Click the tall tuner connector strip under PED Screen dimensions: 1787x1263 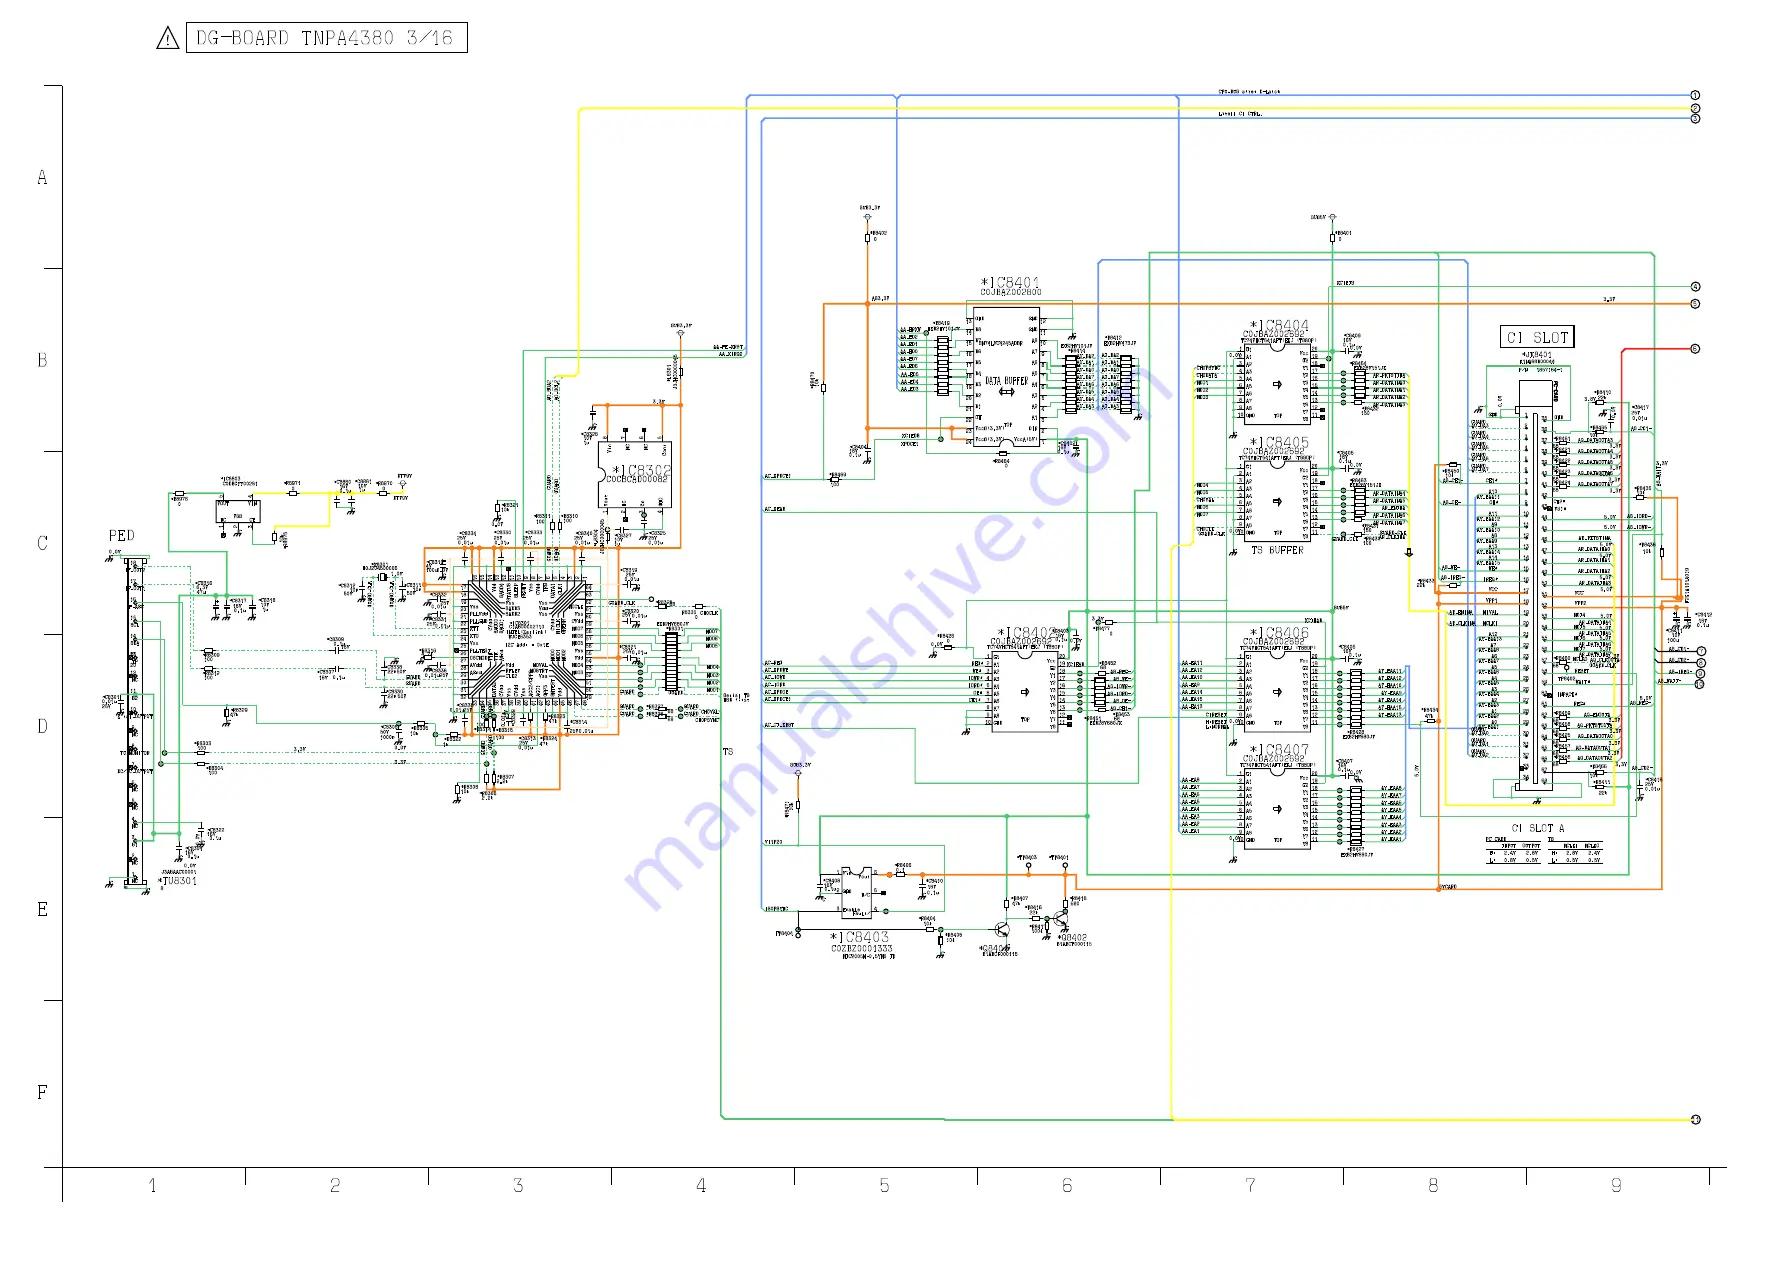(133, 722)
